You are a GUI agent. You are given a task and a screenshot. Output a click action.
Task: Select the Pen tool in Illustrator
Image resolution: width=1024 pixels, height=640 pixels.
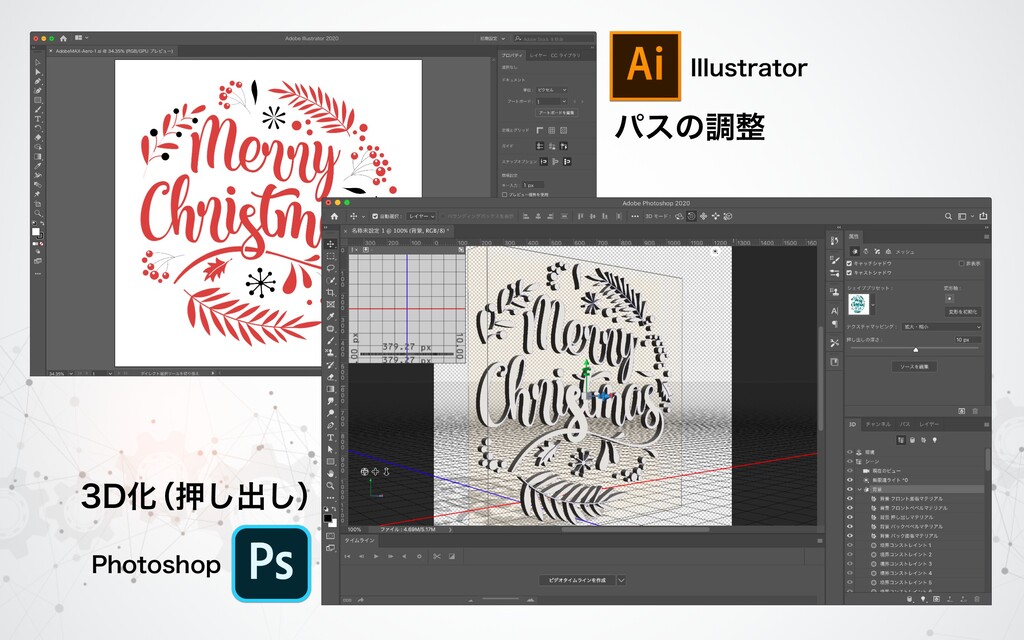(x=38, y=82)
